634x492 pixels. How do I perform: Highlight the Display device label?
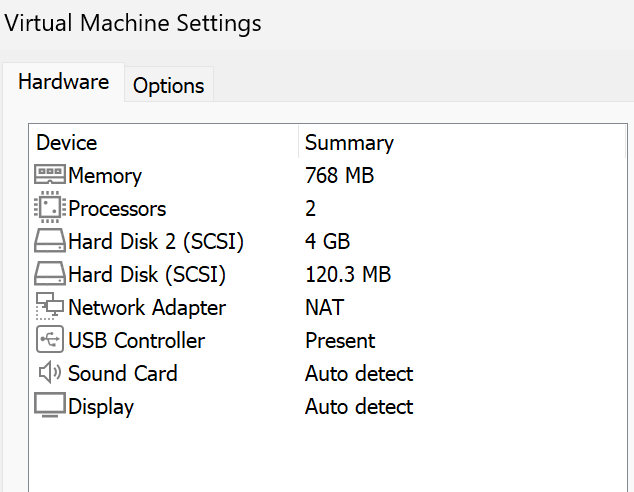[101, 407]
